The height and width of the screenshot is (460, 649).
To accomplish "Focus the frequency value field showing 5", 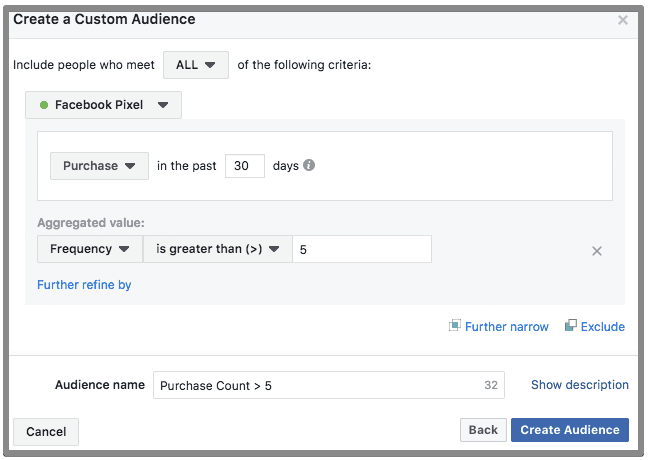I will pos(362,249).
